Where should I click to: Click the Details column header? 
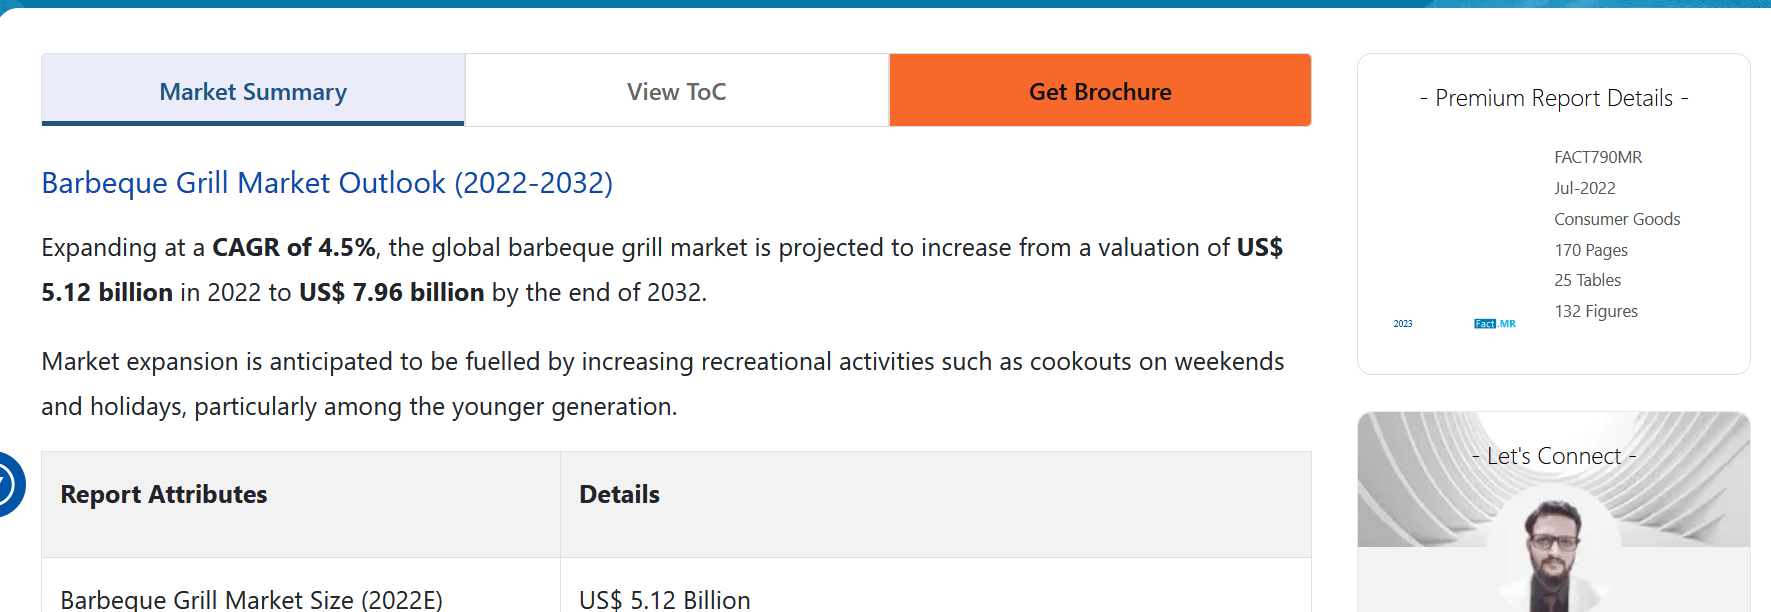click(619, 495)
